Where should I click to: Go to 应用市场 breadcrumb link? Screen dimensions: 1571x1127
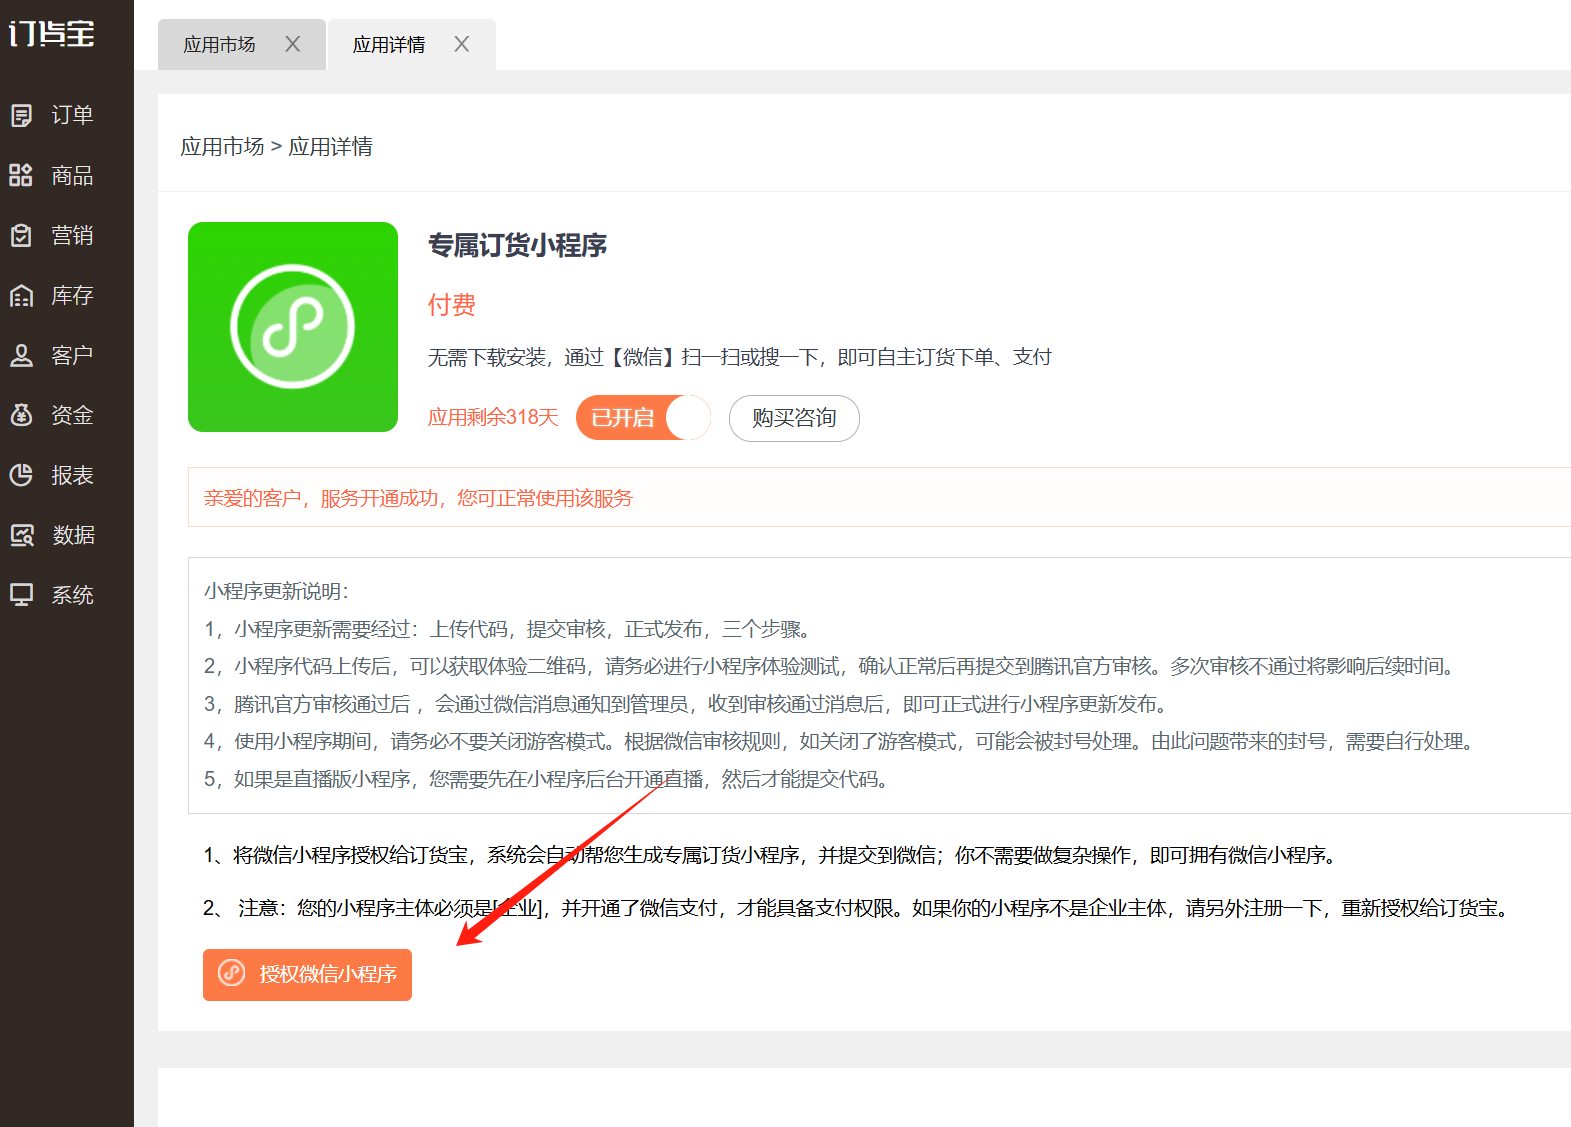pos(222,147)
